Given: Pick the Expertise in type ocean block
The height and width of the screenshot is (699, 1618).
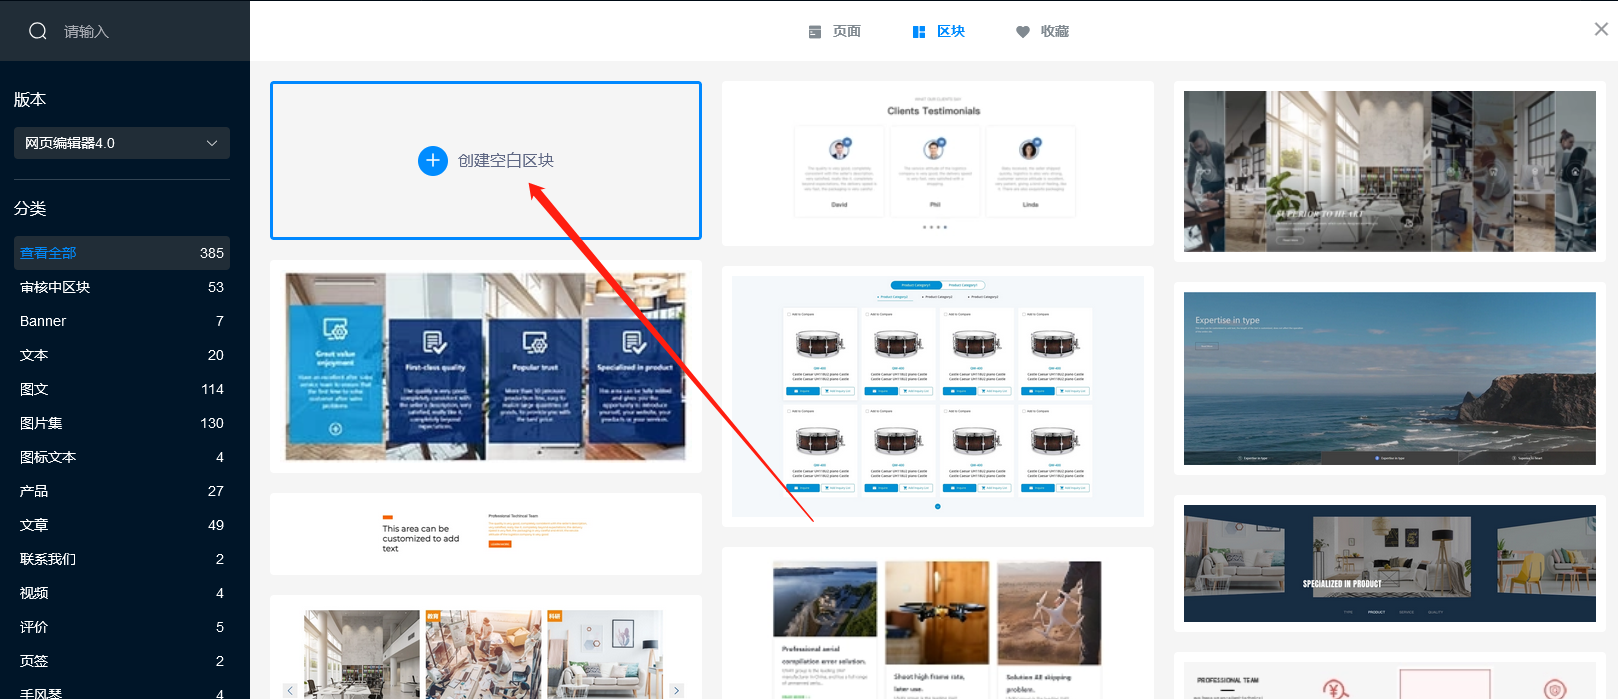Looking at the screenshot, I should (x=1389, y=378).
